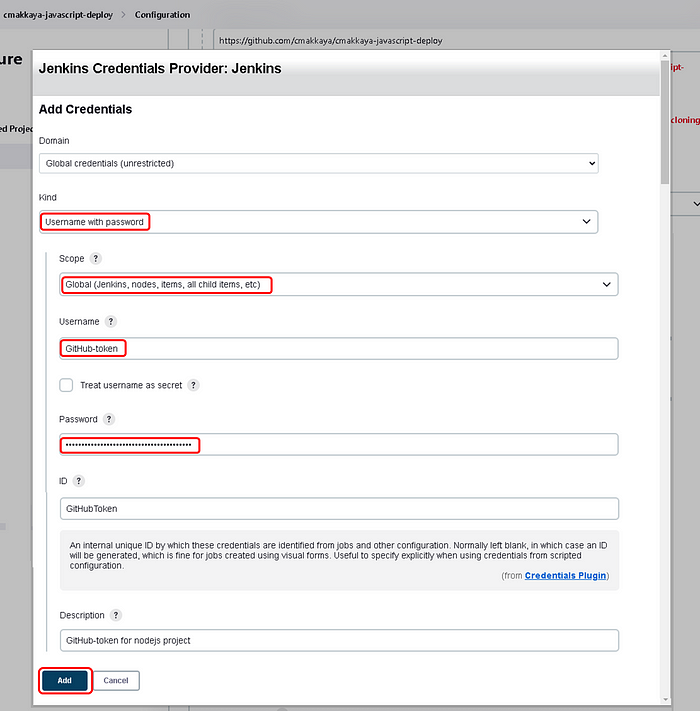Image resolution: width=700 pixels, height=711 pixels.
Task: Click the ID field containing GitHubToken
Action: click(339, 508)
